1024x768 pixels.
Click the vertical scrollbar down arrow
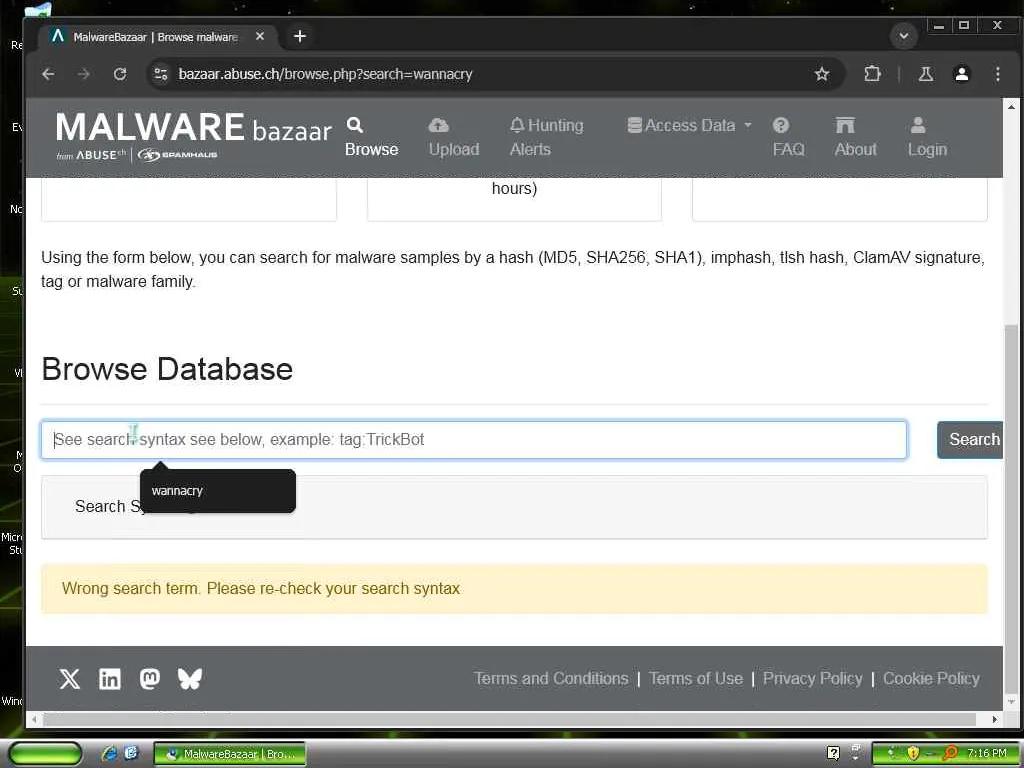[1012, 703]
